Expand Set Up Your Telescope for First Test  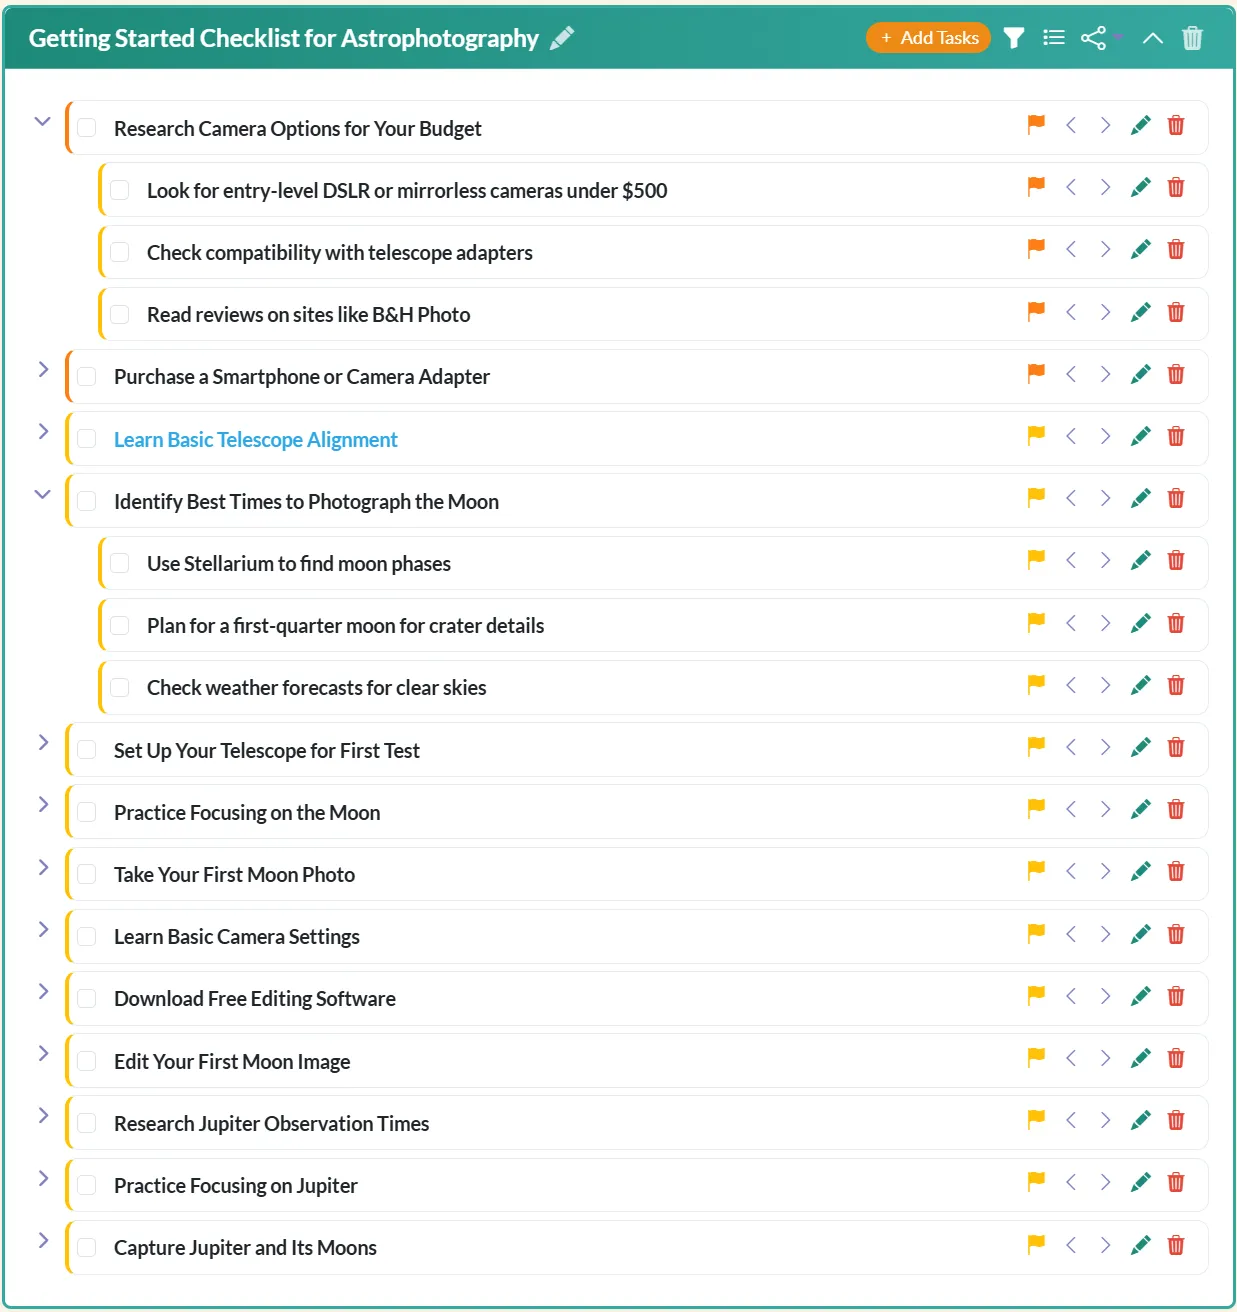(x=42, y=742)
